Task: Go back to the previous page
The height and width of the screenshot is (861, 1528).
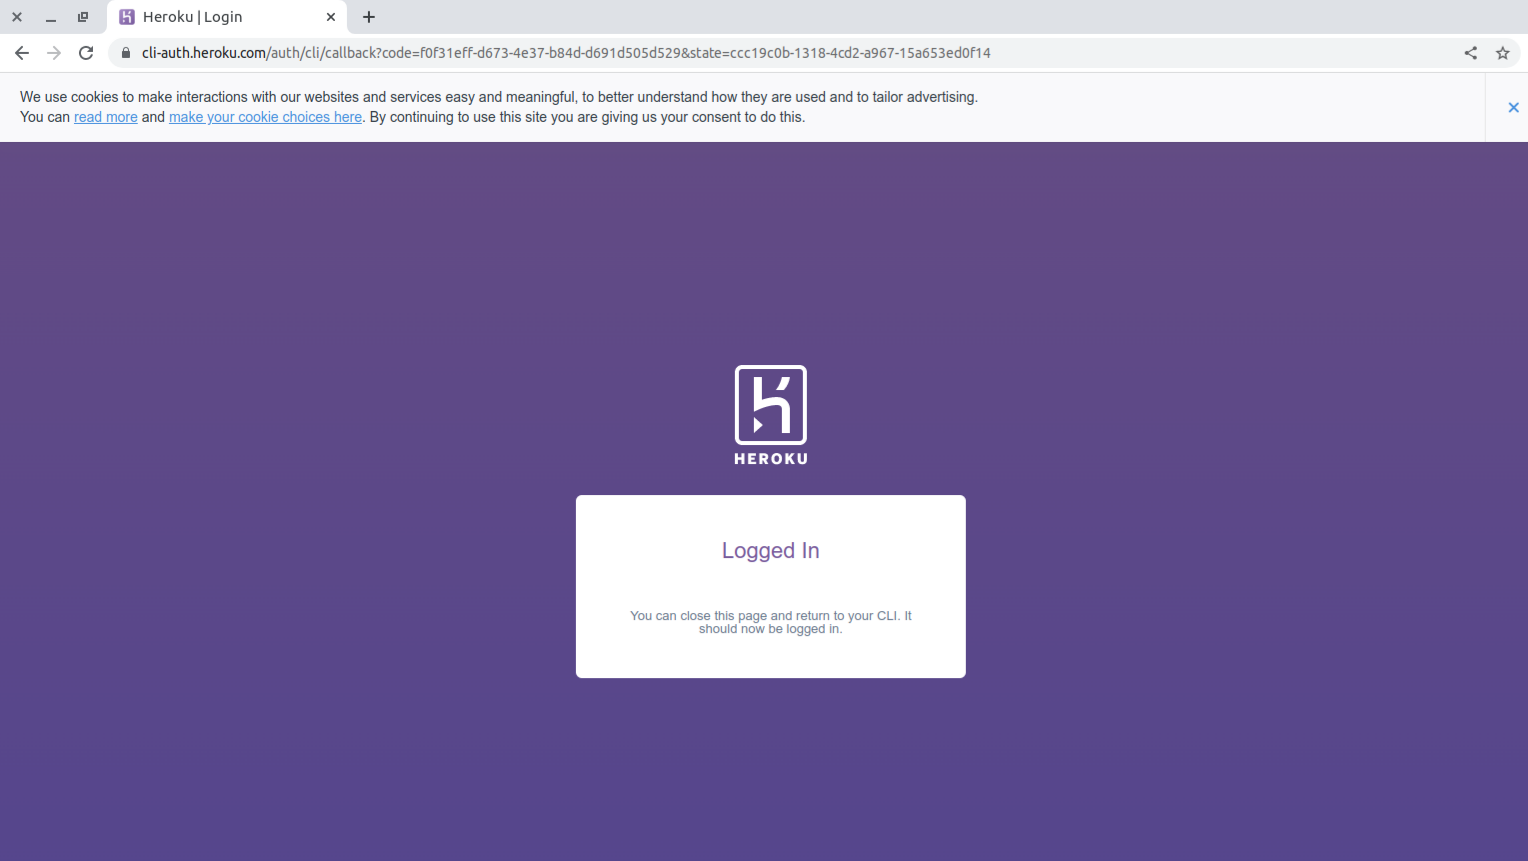Action: point(22,53)
